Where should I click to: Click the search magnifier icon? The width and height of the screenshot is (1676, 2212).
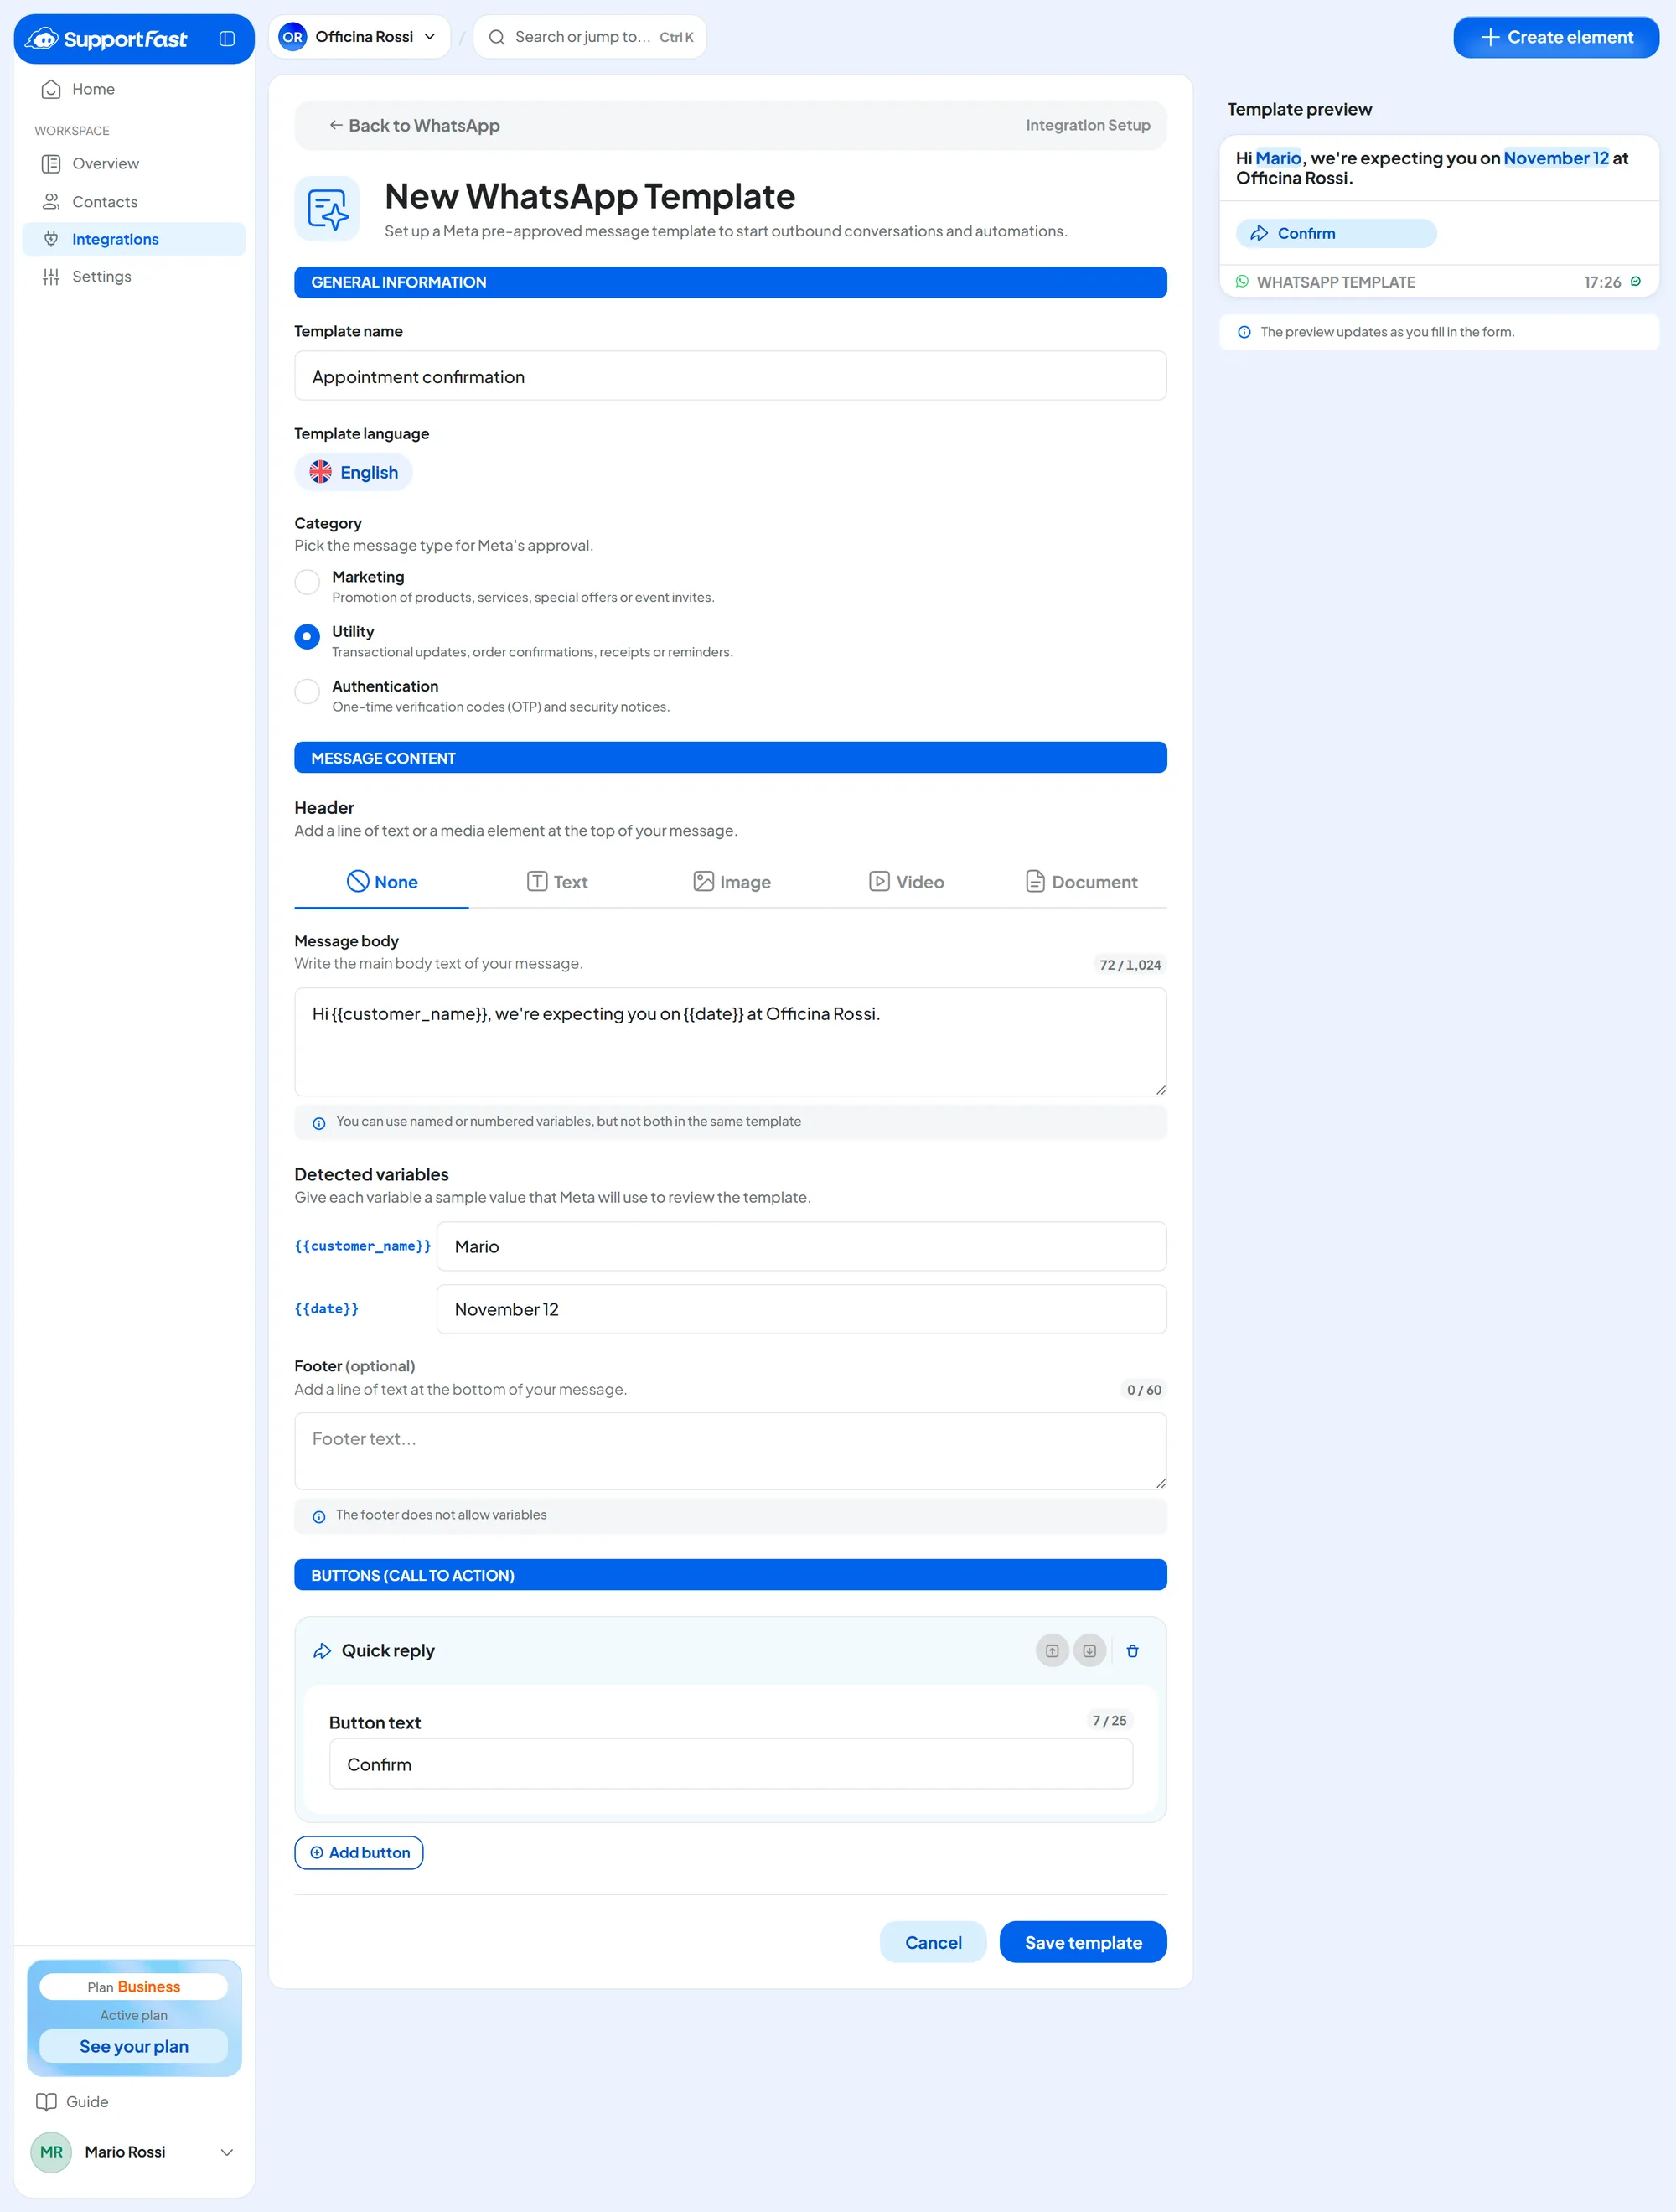496,37
